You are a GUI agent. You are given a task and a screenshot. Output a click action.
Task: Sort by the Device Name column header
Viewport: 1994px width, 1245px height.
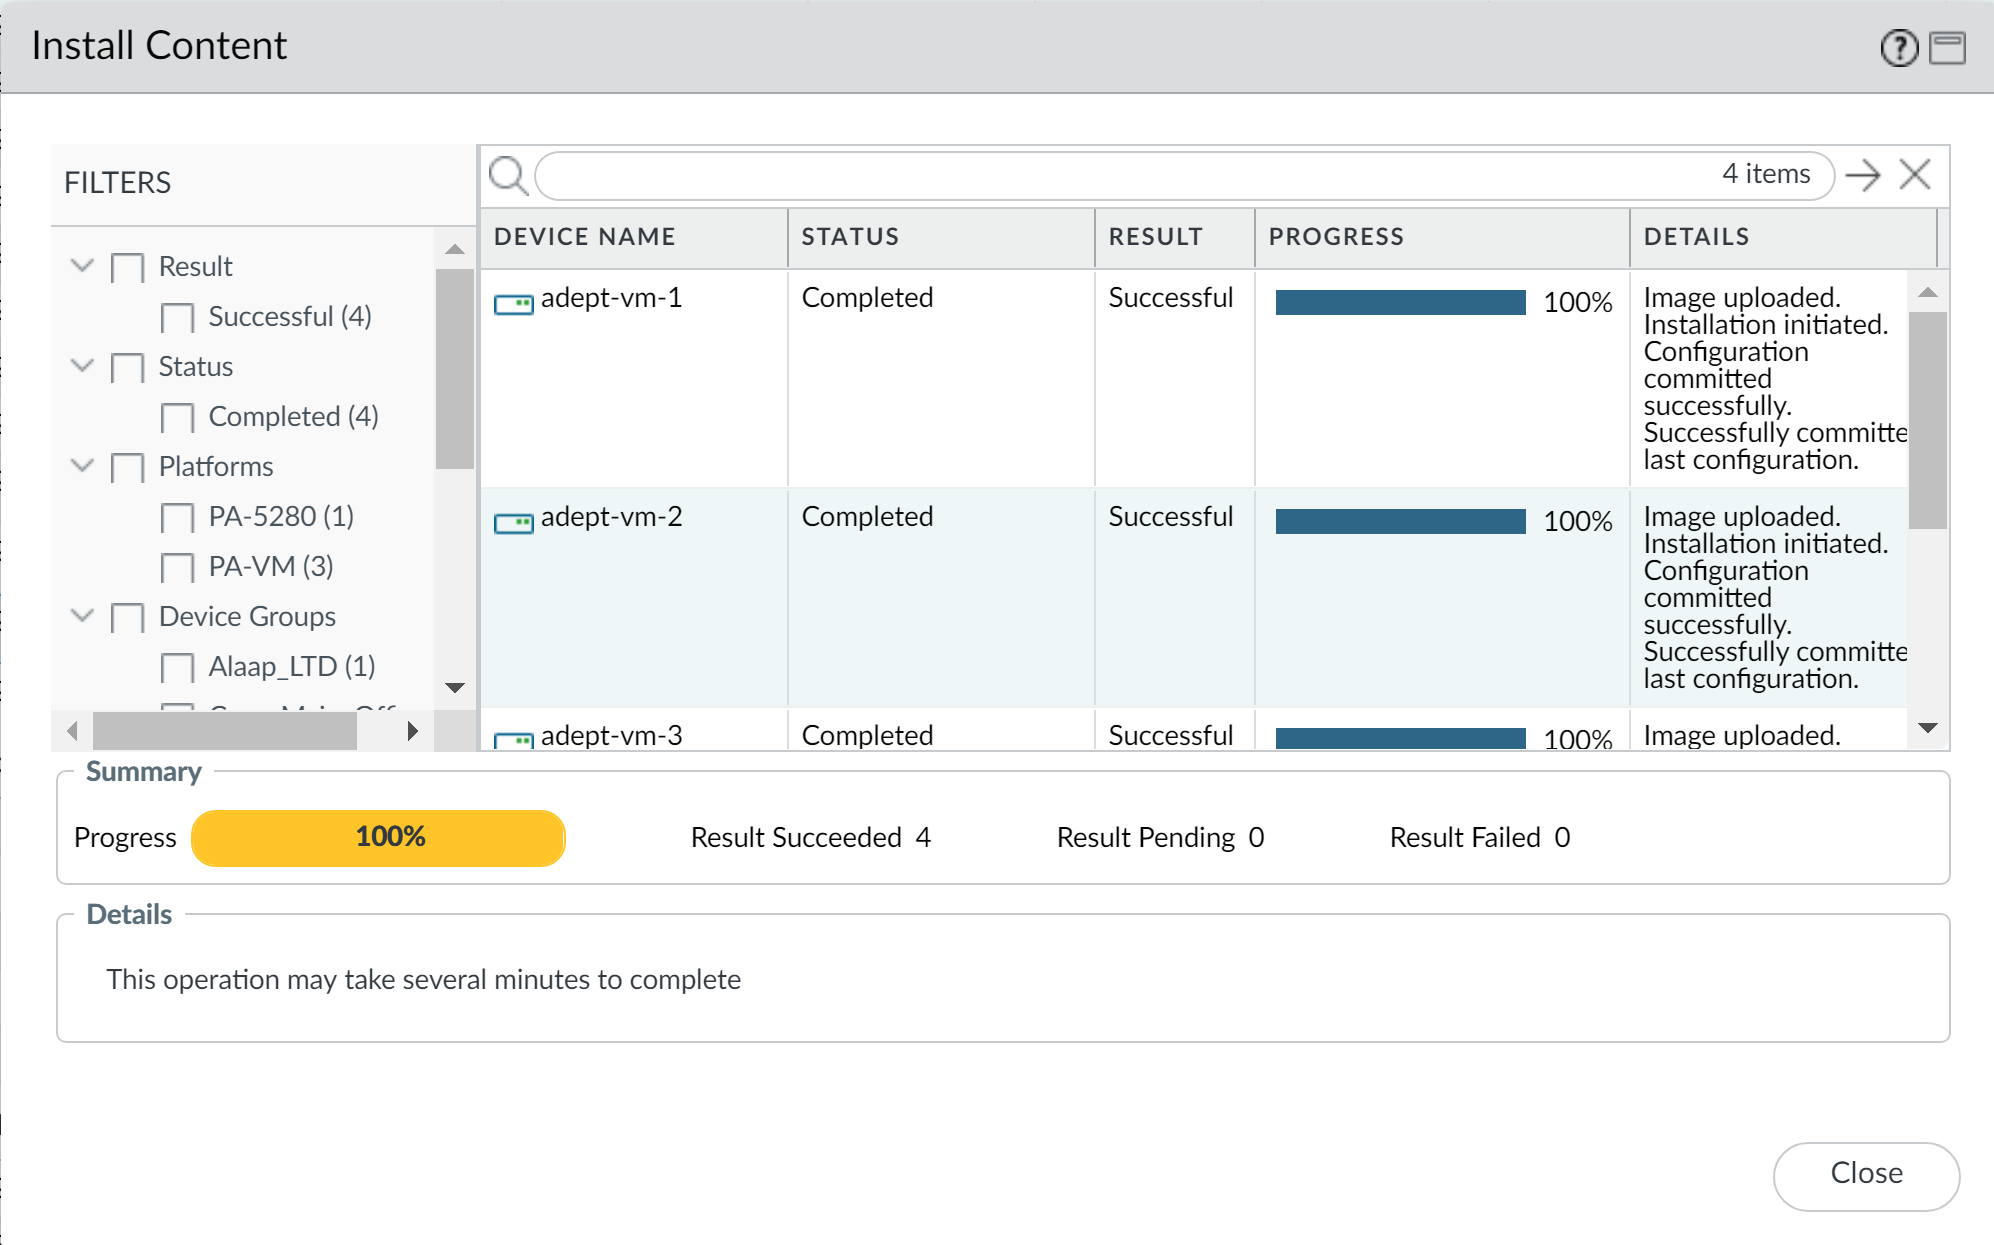point(584,237)
